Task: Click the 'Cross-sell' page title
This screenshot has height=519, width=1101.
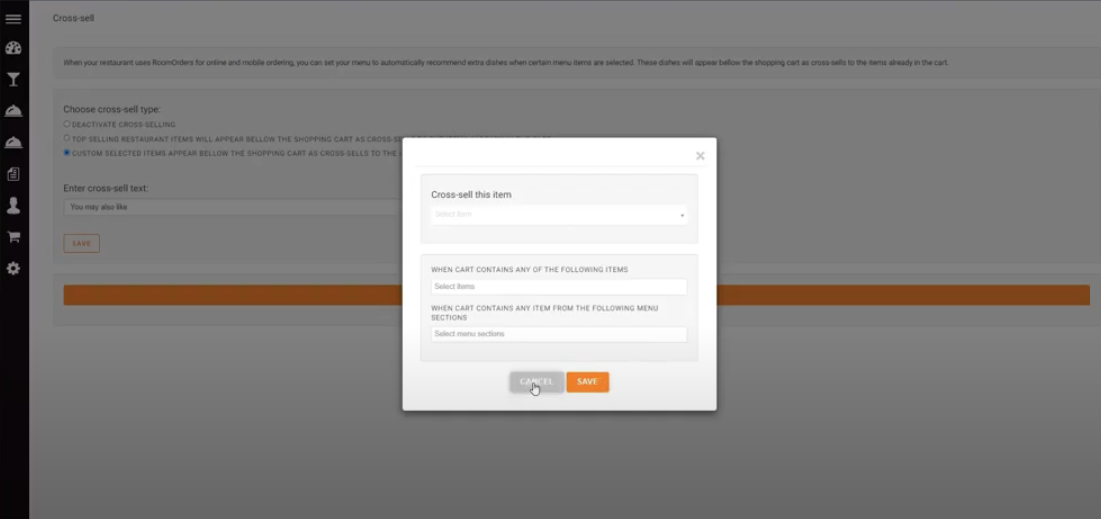Action: point(73,18)
